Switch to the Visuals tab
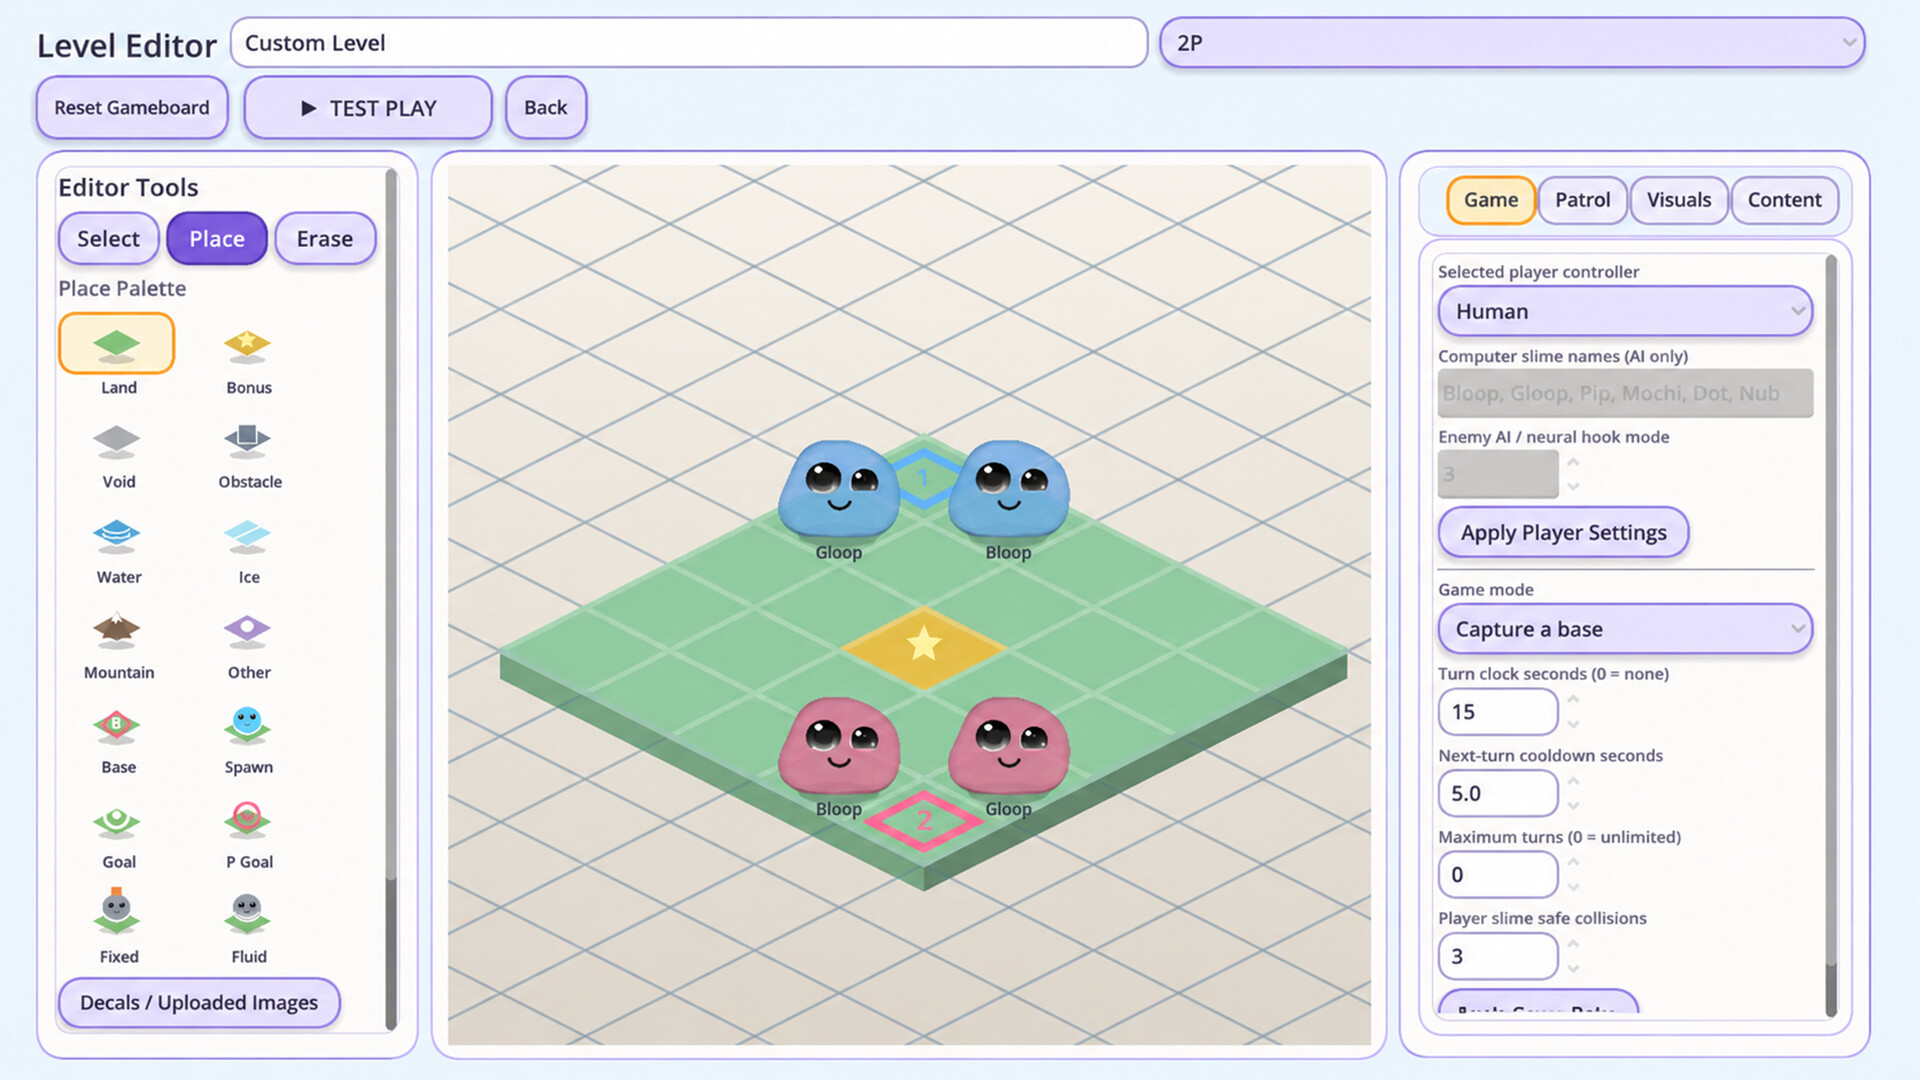Image resolution: width=1920 pixels, height=1080 pixels. coord(1679,200)
